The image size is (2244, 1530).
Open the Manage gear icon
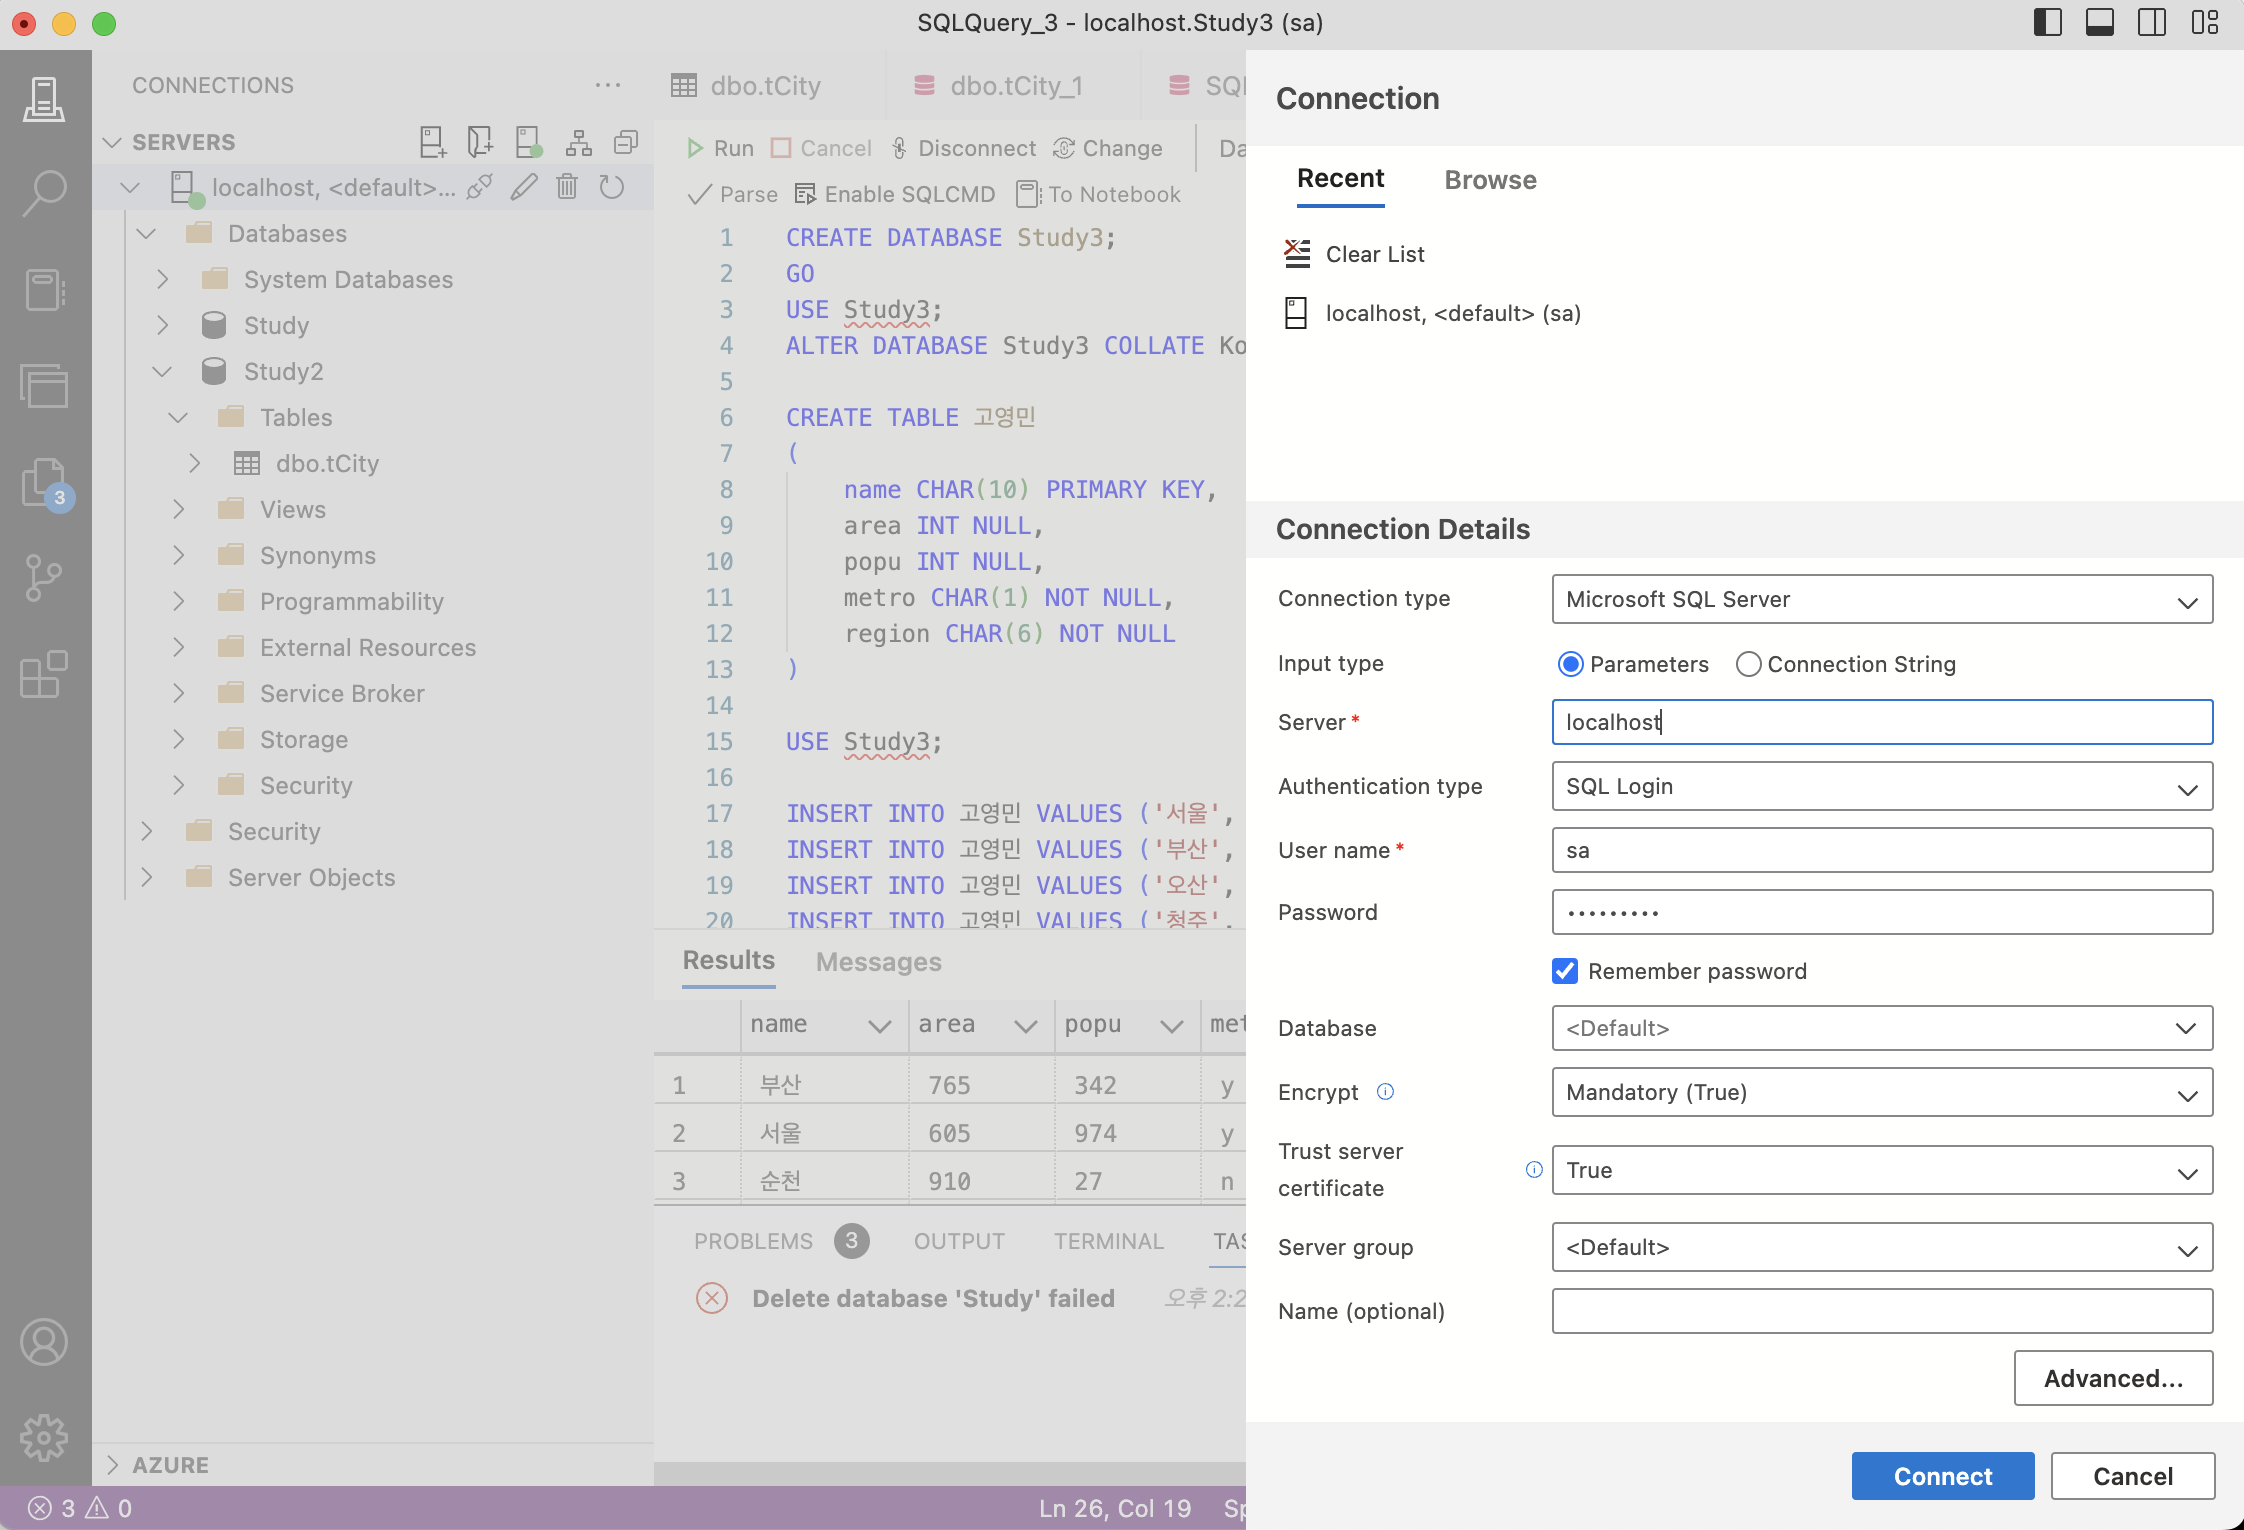[44, 1438]
